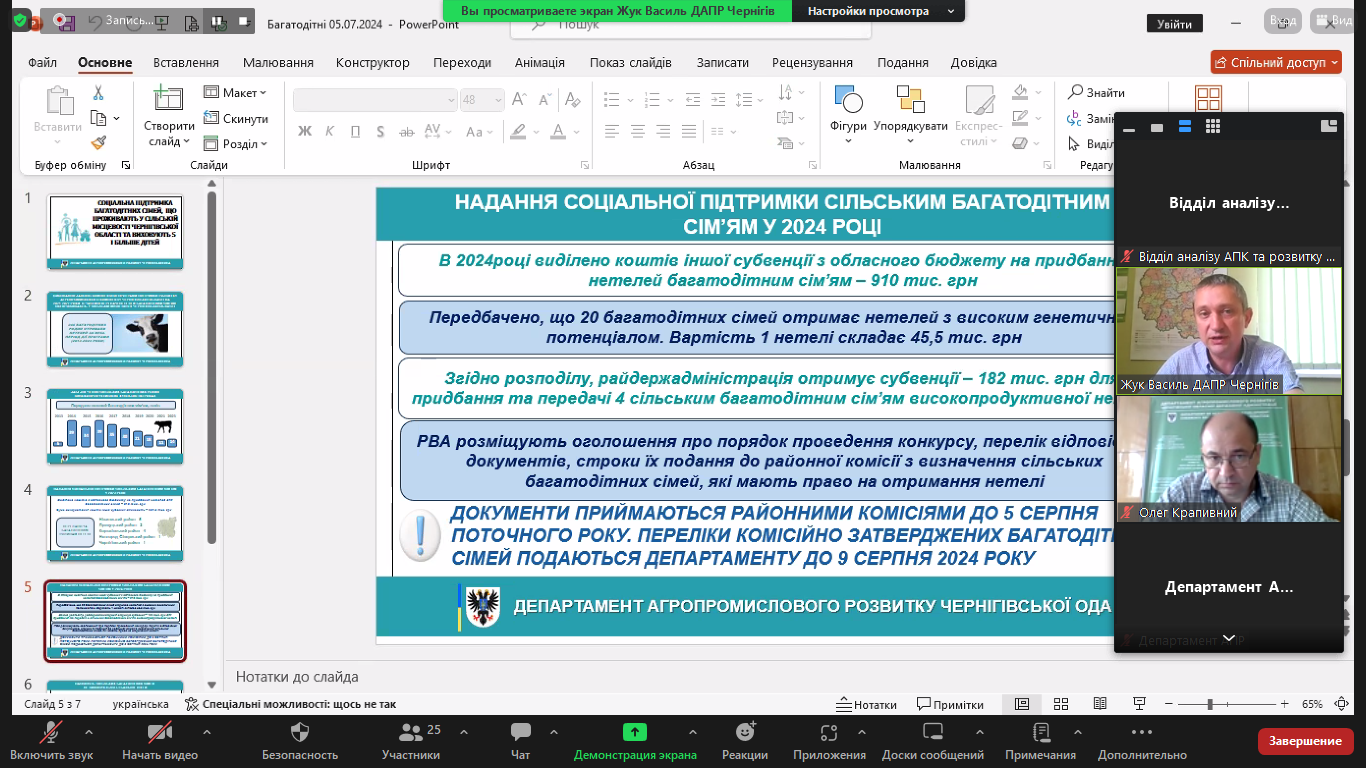Click the red Завершение button
1366x768 pixels.
1305,741
